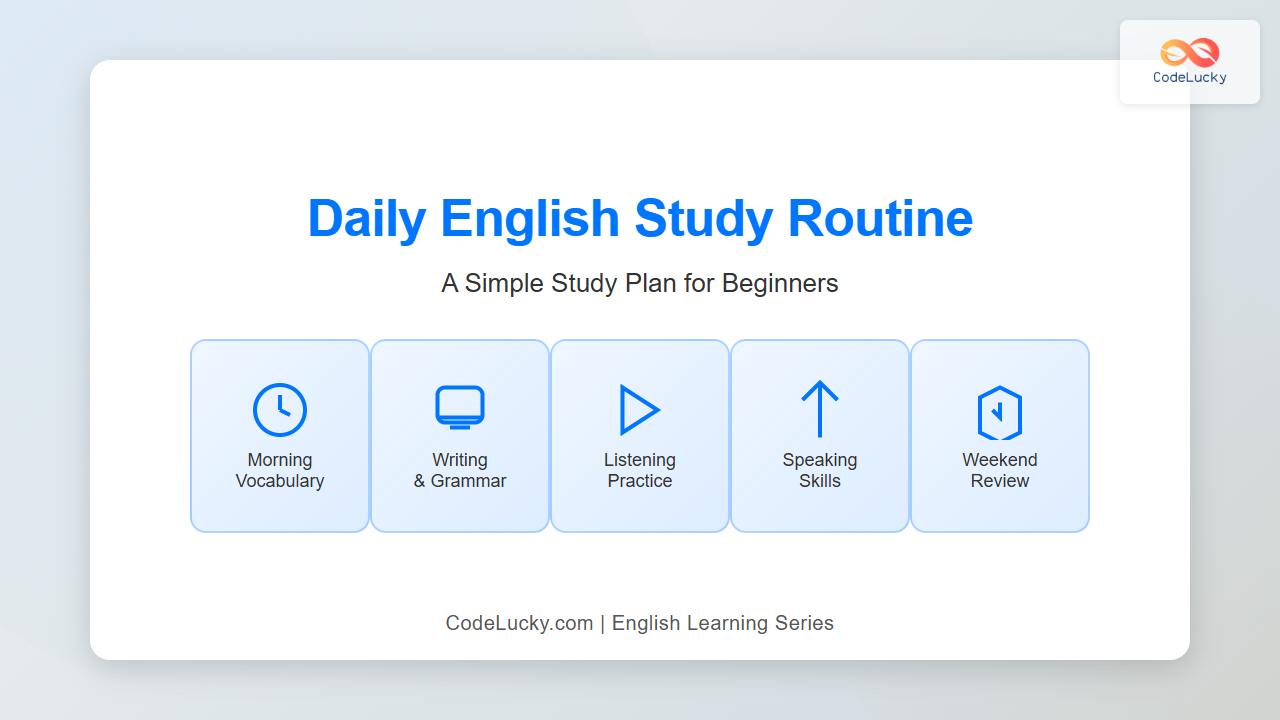1280x720 pixels.
Task: Click the hexagon badge icon for Weekend Review
Action: point(1000,413)
